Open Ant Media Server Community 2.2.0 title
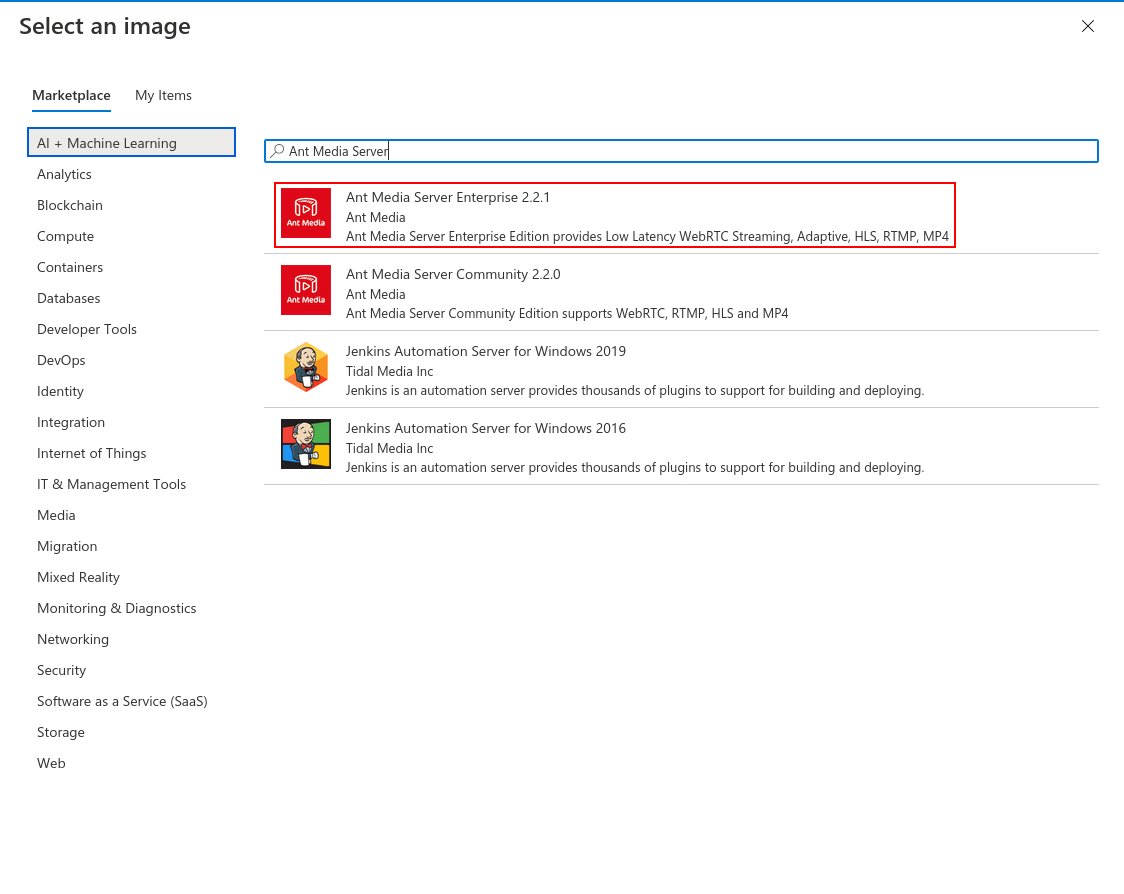This screenshot has width=1124, height=894. tap(453, 274)
